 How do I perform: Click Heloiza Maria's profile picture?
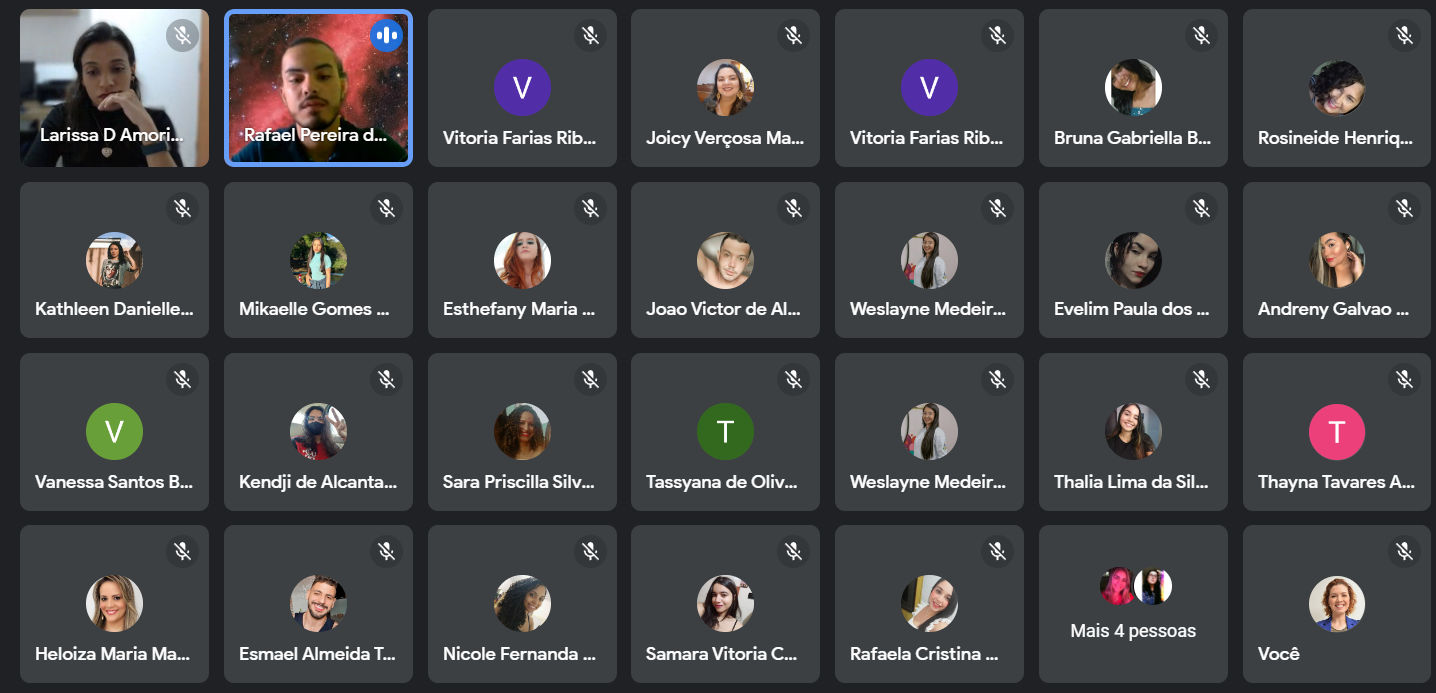point(114,604)
